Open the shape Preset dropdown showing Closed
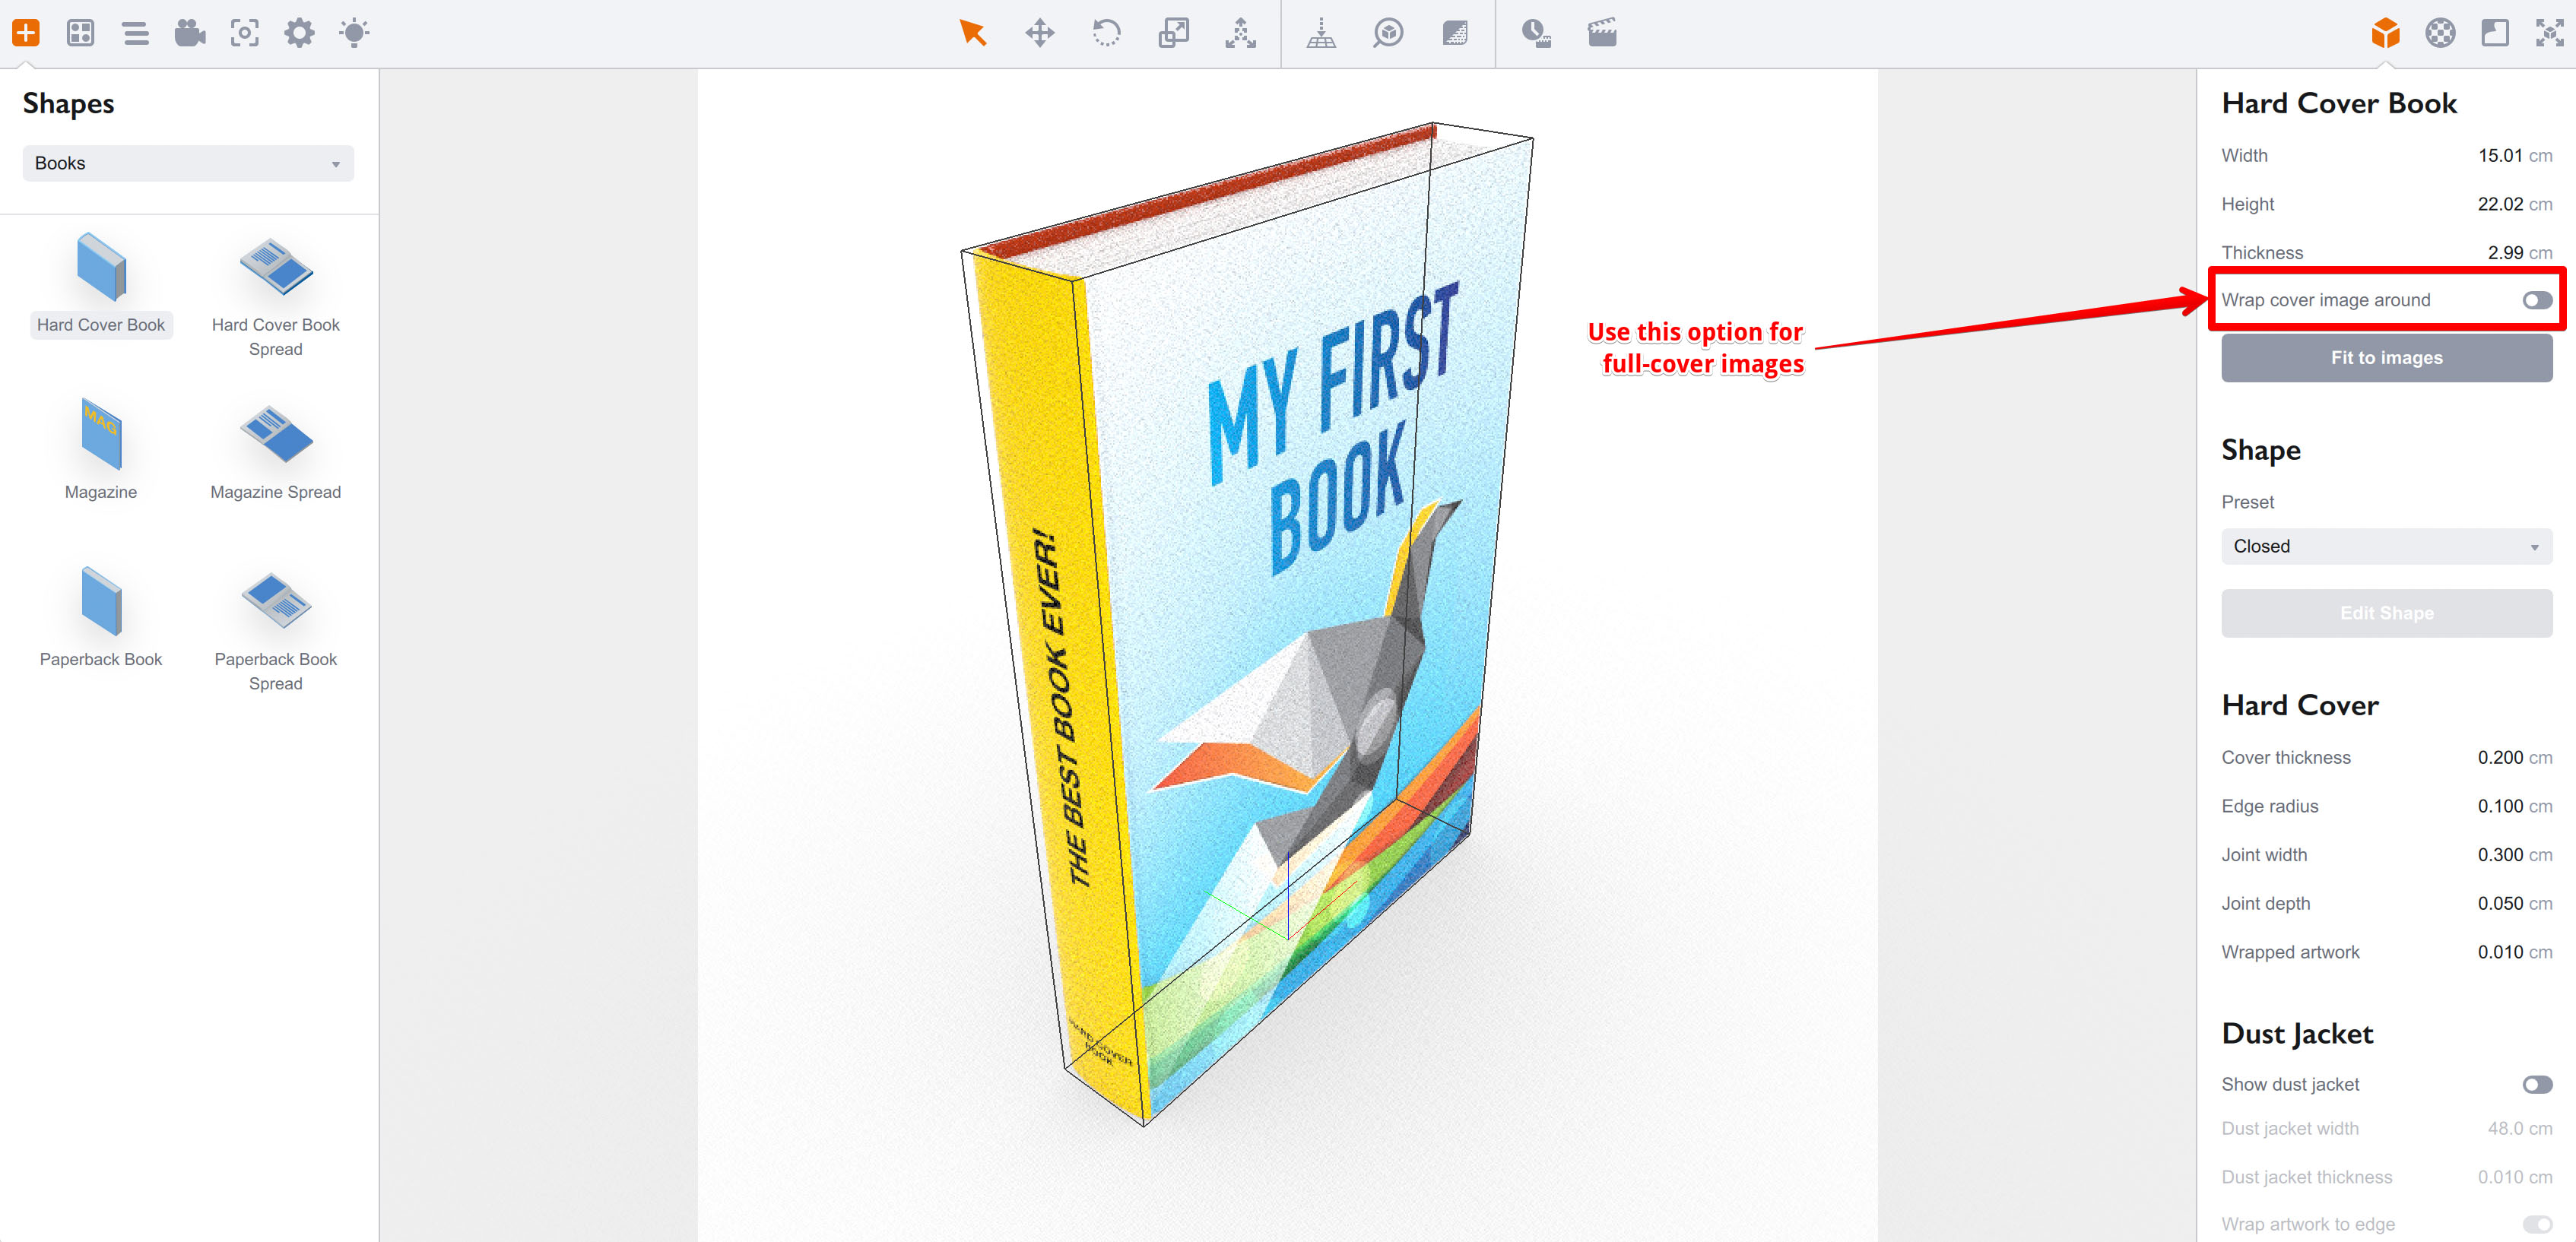This screenshot has height=1242, width=2576. tap(2386, 546)
